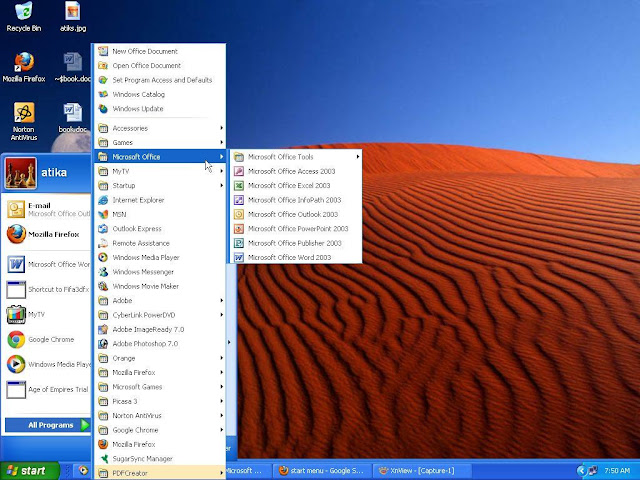Expand the Google Chrome folder in programs menu
Viewport: 640px width, 480px height.
click(x=160, y=430)
